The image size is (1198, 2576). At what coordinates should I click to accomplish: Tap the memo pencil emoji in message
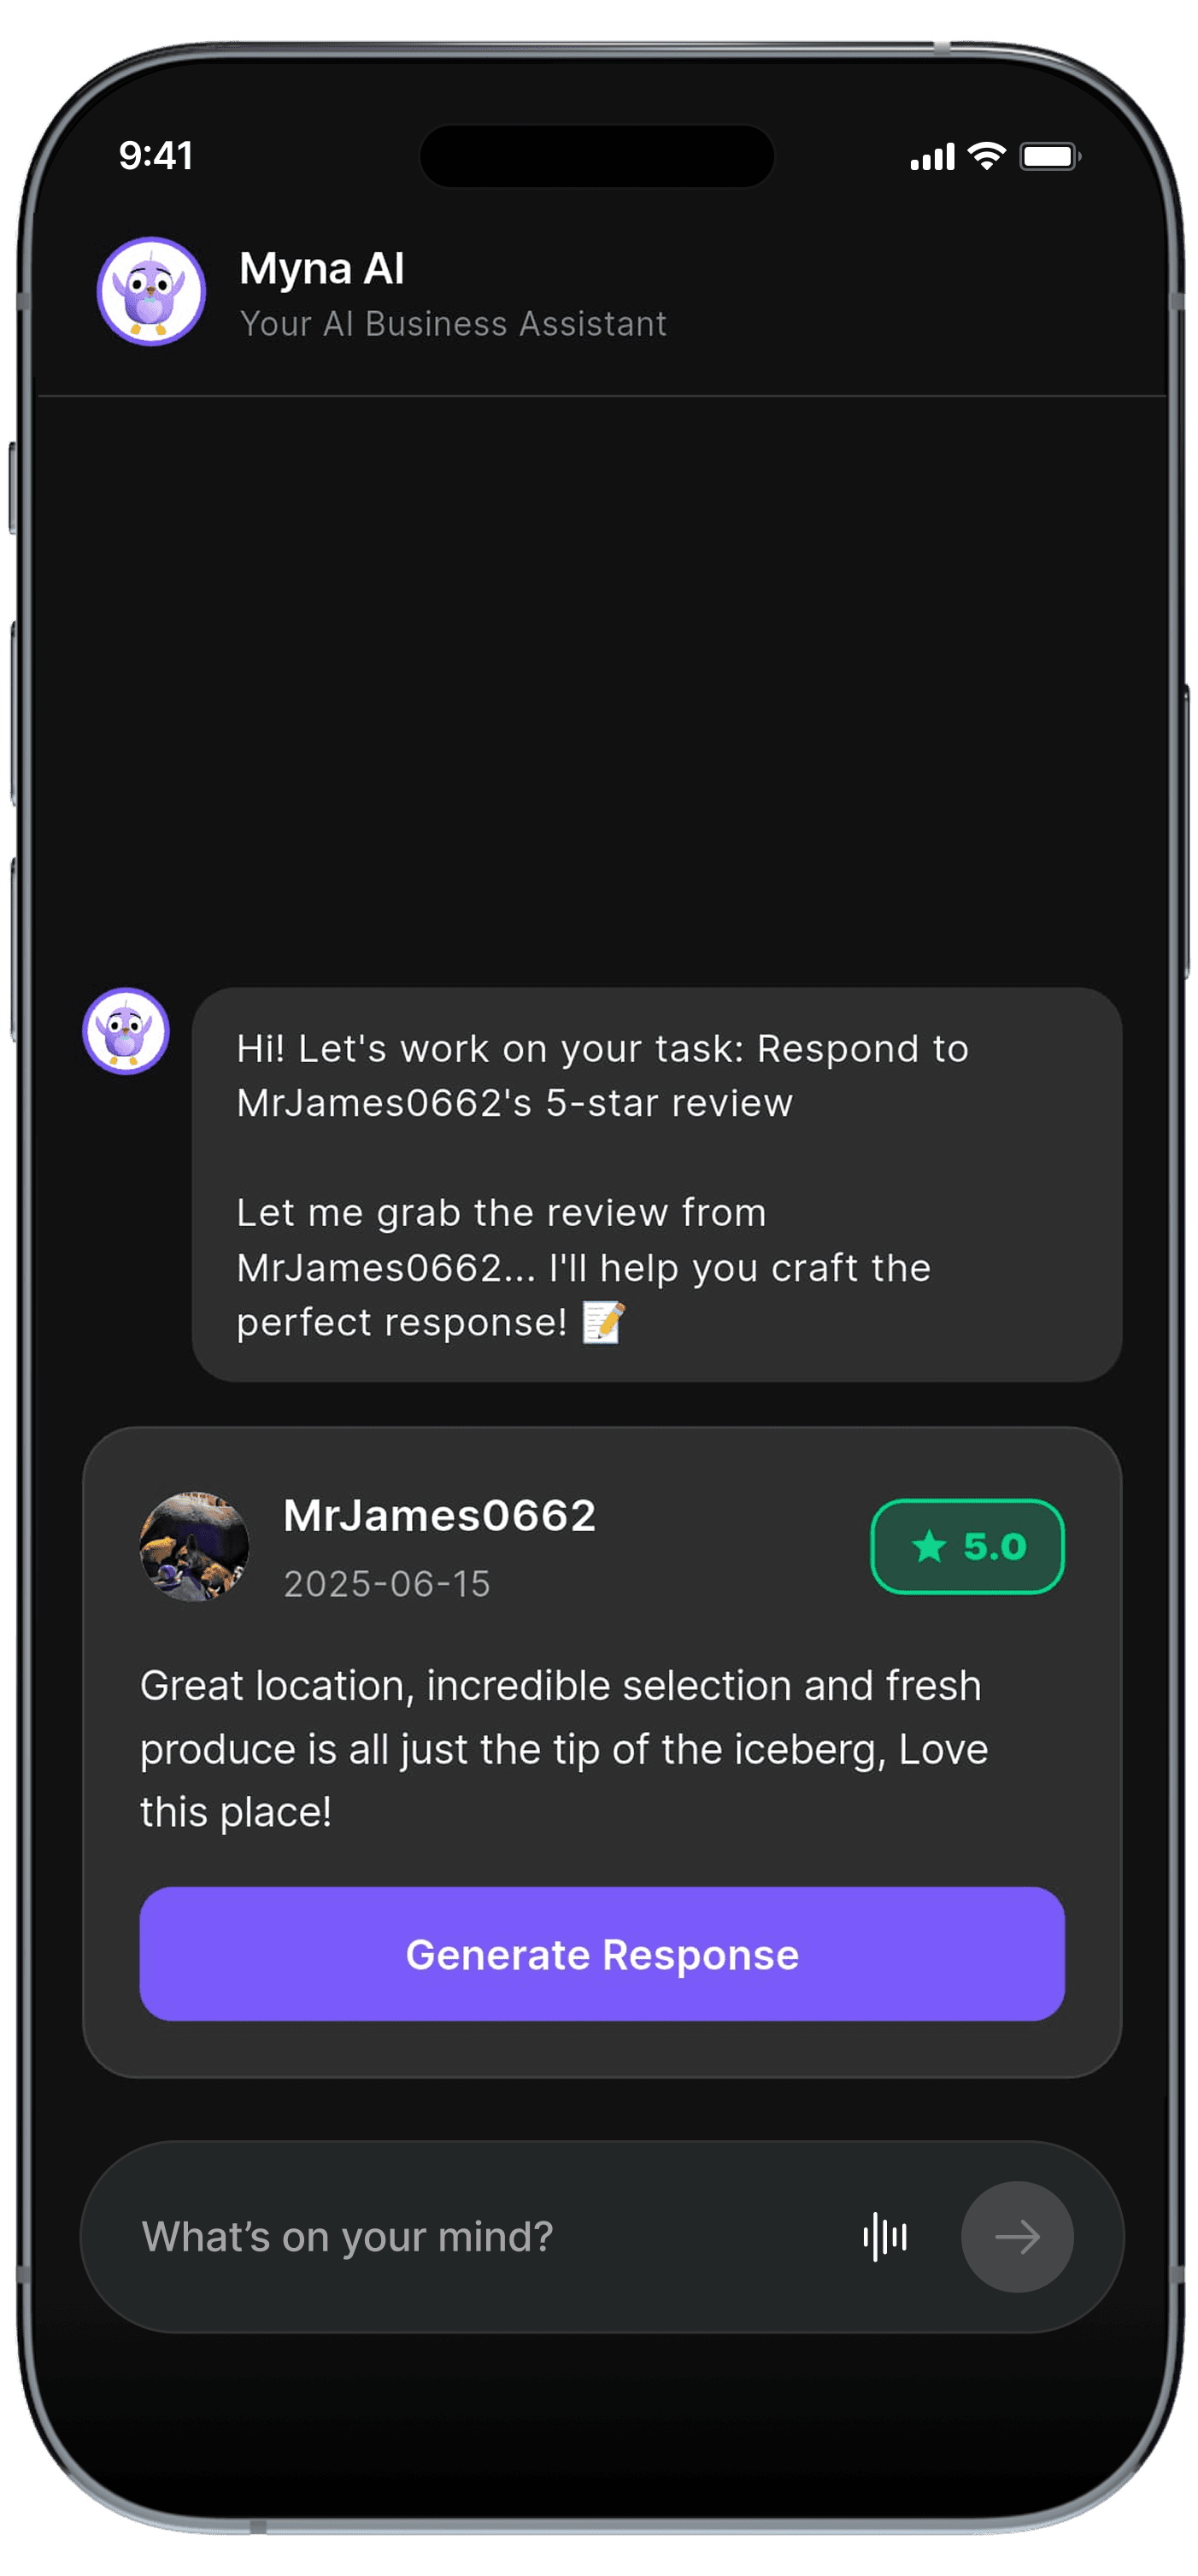[x=603, y=1322]
